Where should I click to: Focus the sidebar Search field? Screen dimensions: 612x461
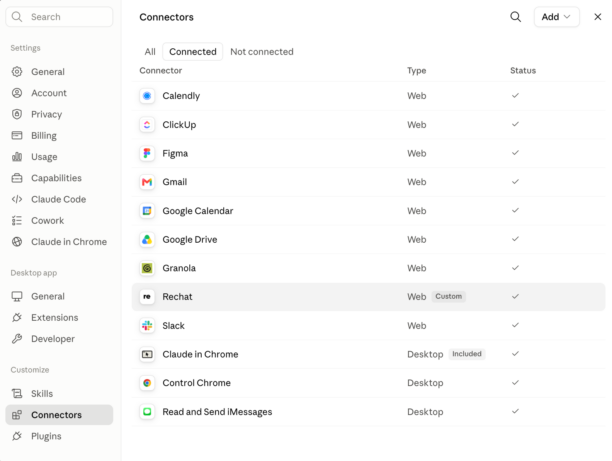pyautogui.click(x=59, y=17)
